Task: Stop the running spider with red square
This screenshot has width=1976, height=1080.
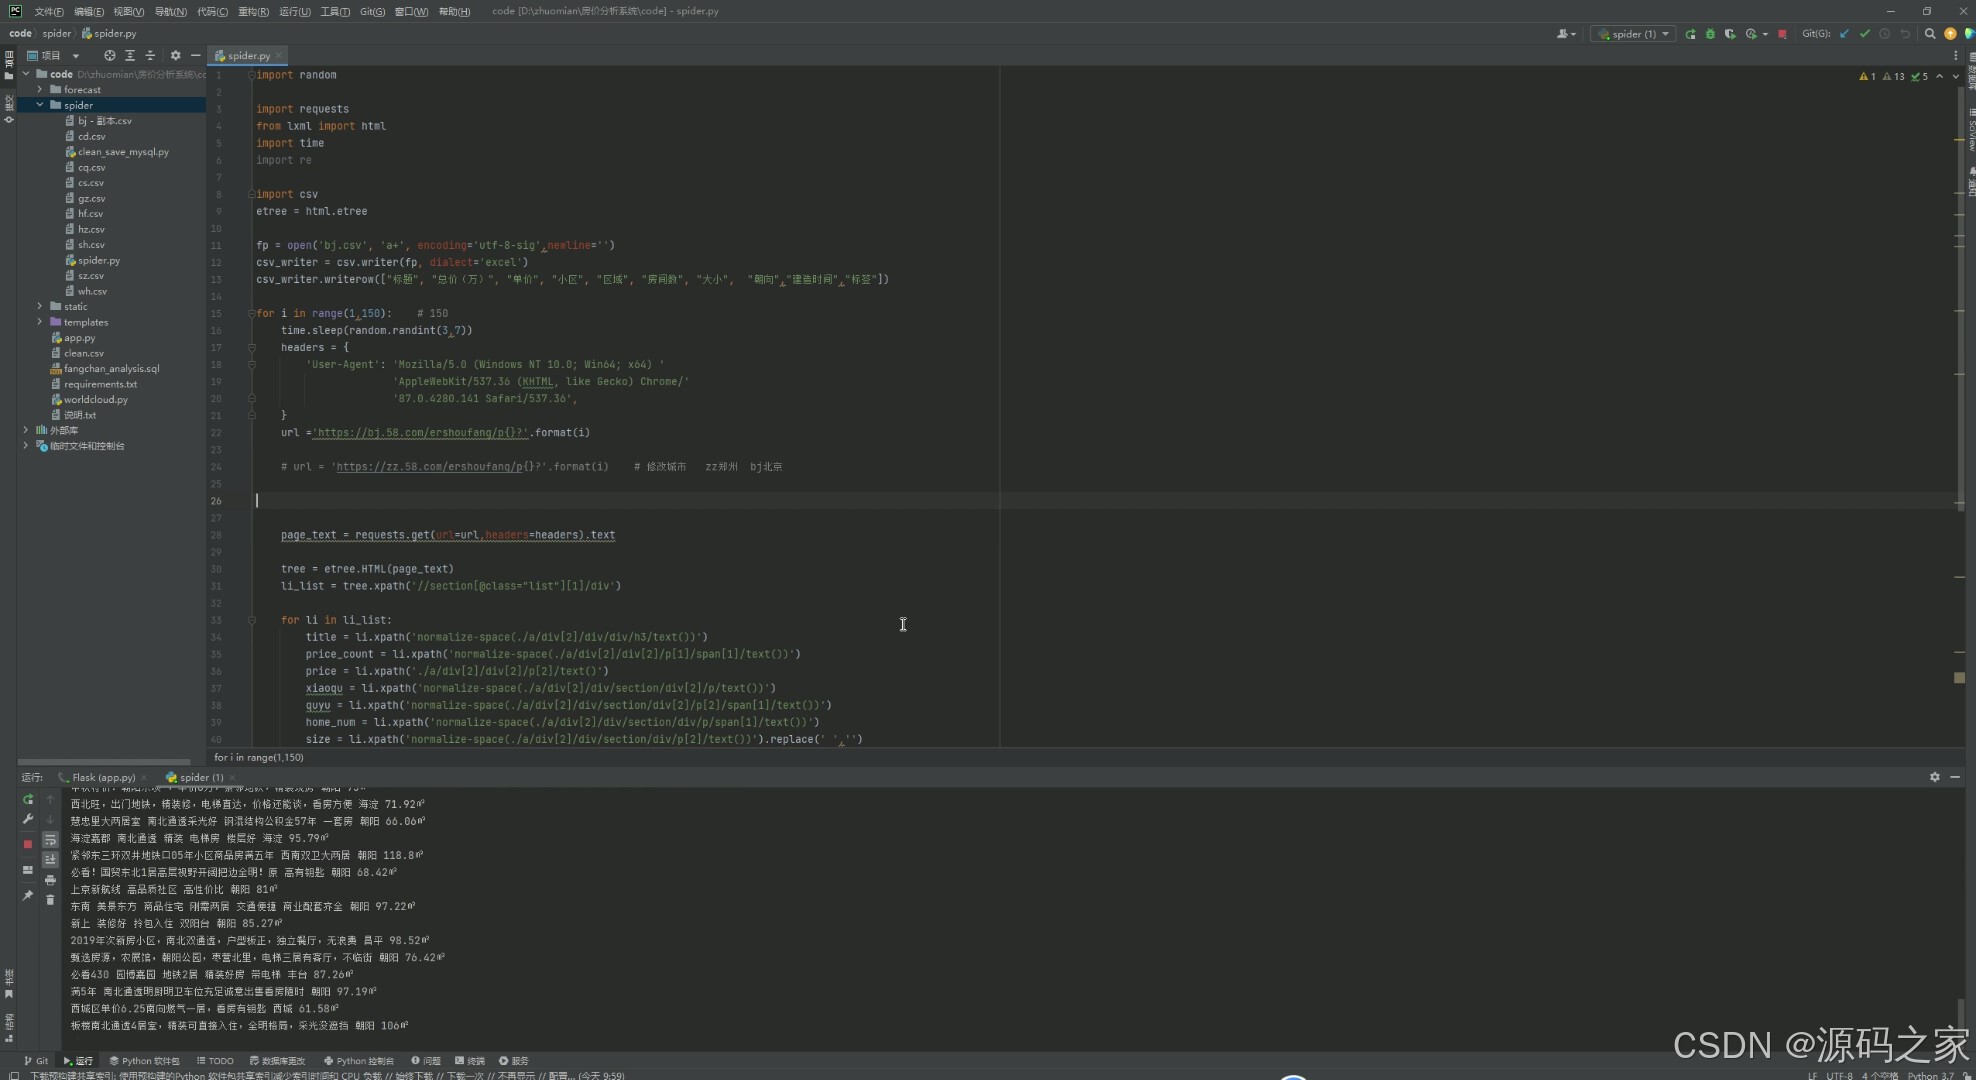Action: pos(1782,34)
